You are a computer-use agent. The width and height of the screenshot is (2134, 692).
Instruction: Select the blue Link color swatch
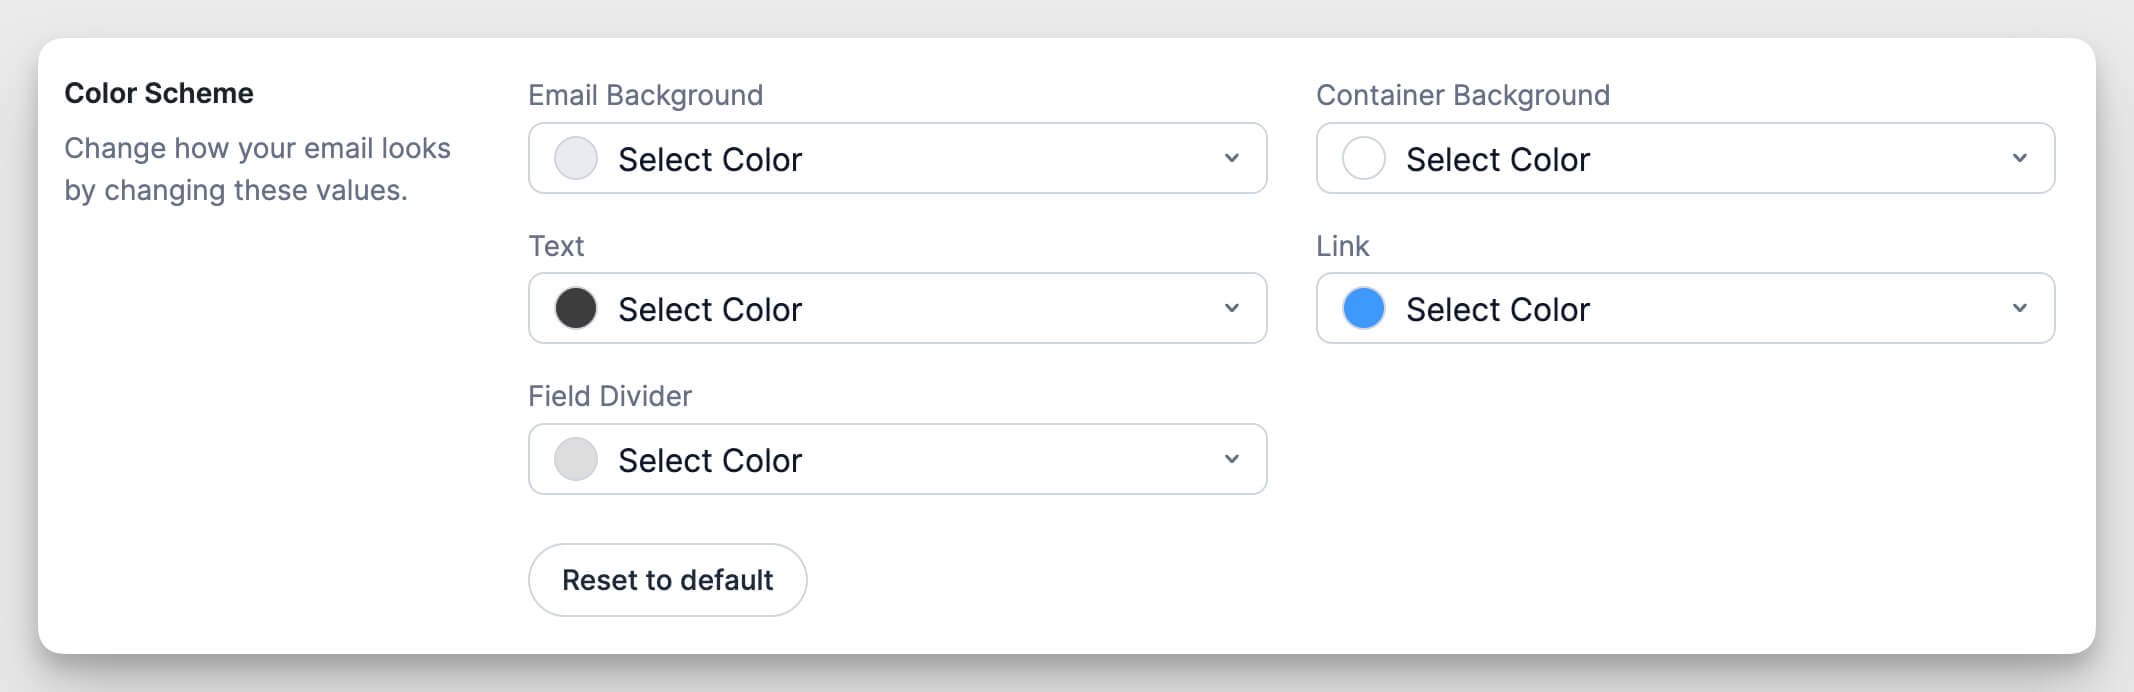[1363, 308]
